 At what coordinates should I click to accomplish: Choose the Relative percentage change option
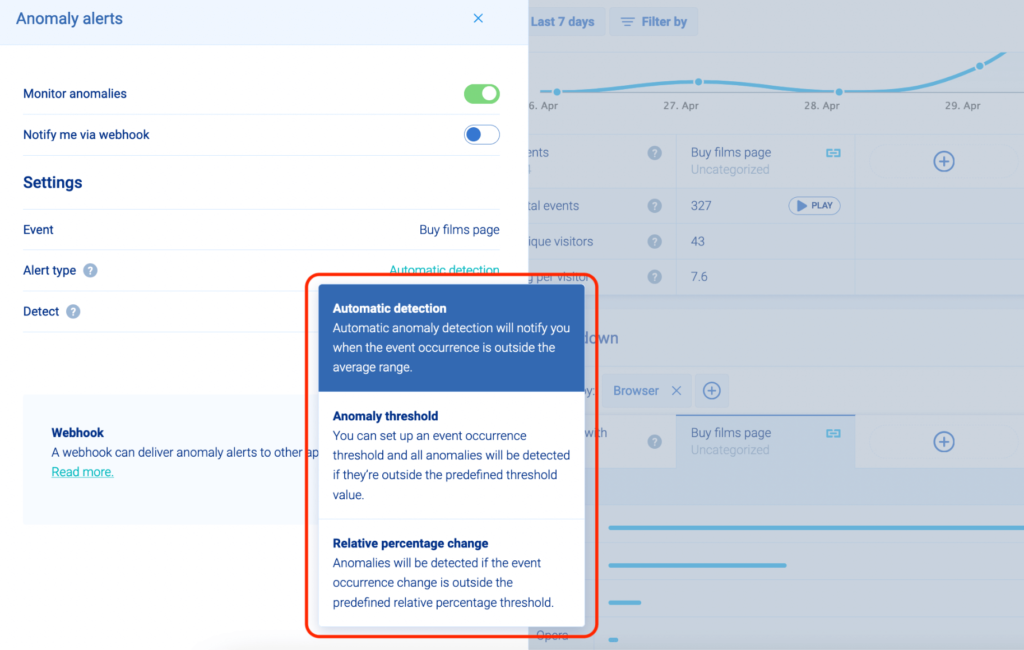tap(451, 573)
